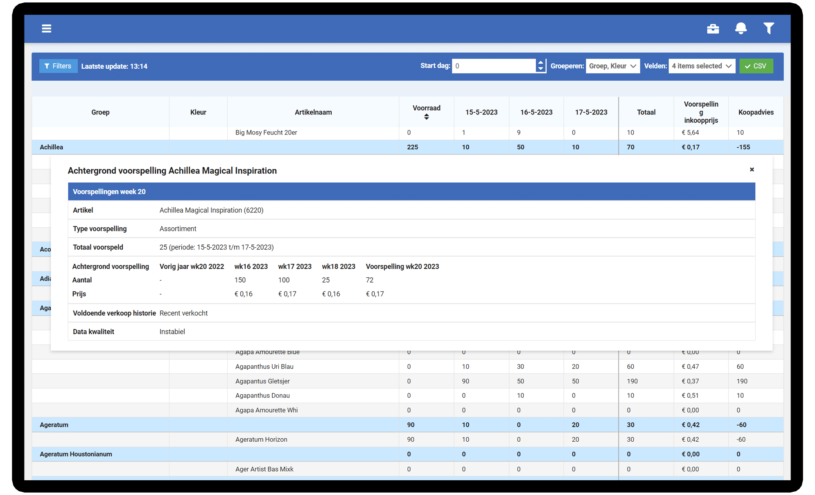This screenshot has width=815, height=495.
Task: Click the funnel filter icon in header
Action: coord(769,28)
